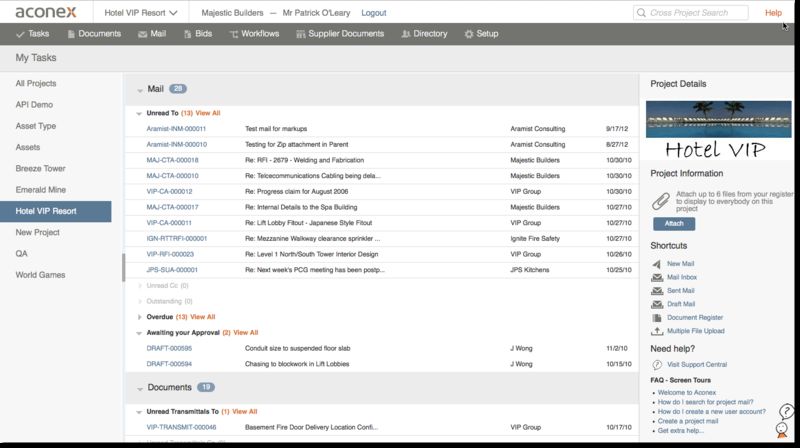Collapse the Awaiting your Approval group
This screenshot has width=800, height=448.
(x=139, y=333)
